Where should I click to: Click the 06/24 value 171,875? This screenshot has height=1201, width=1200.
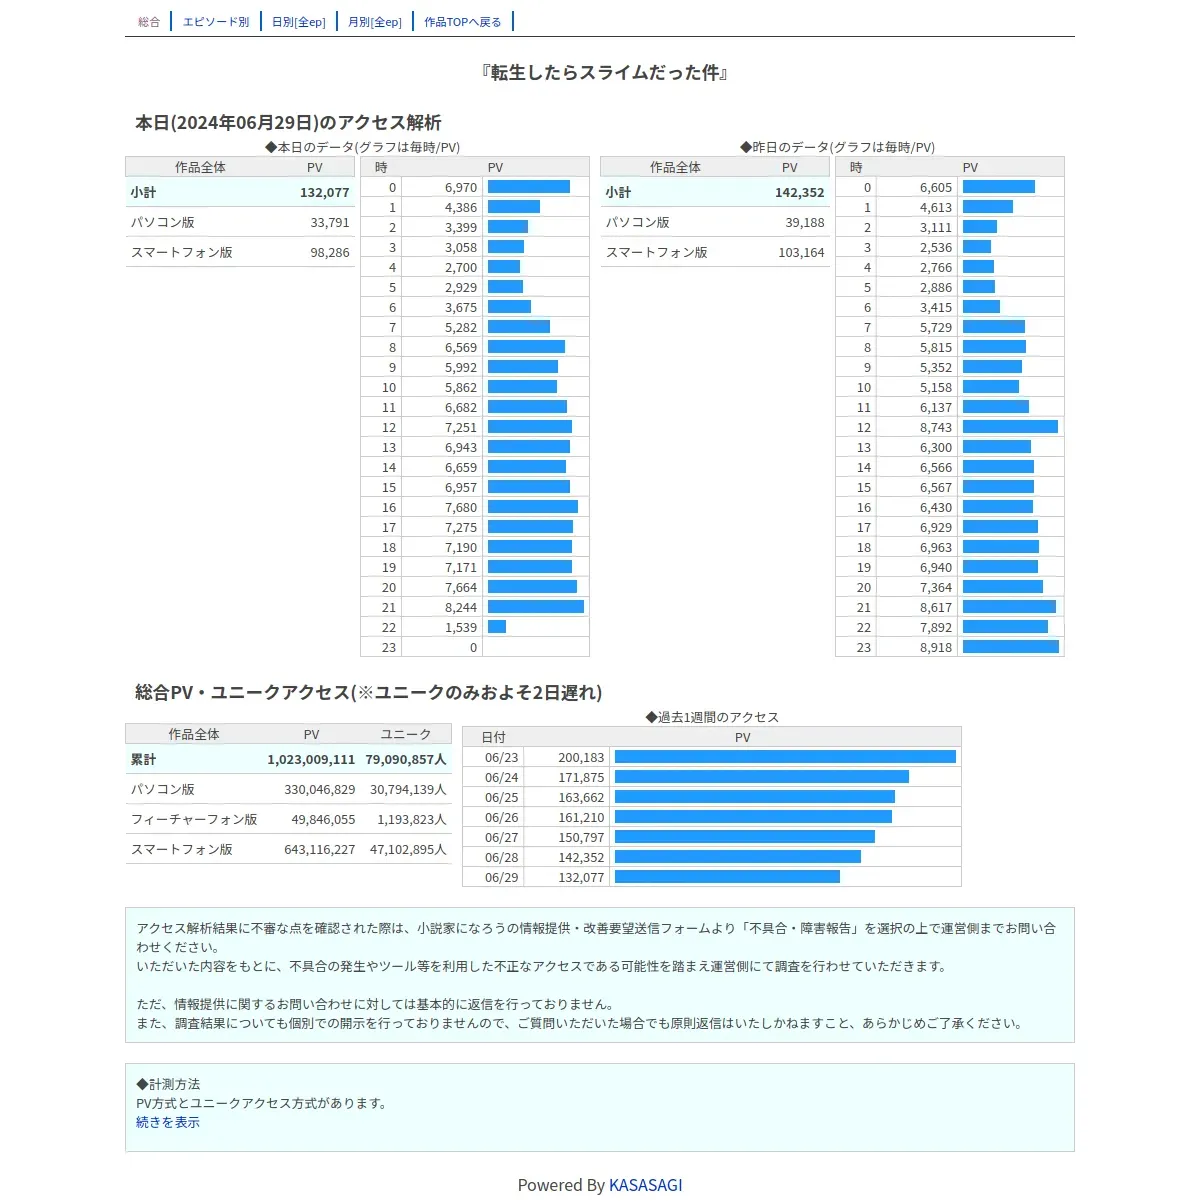click(x=581, y=777)
